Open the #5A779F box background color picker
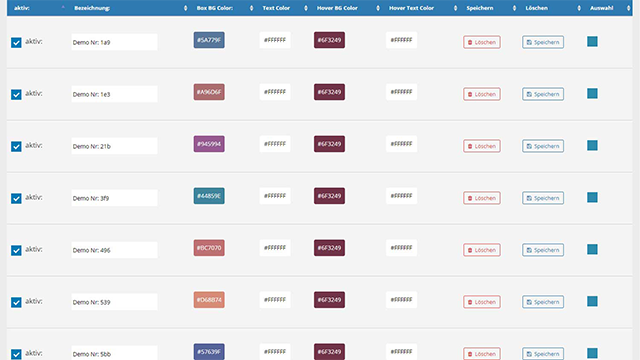 (209, 40)
